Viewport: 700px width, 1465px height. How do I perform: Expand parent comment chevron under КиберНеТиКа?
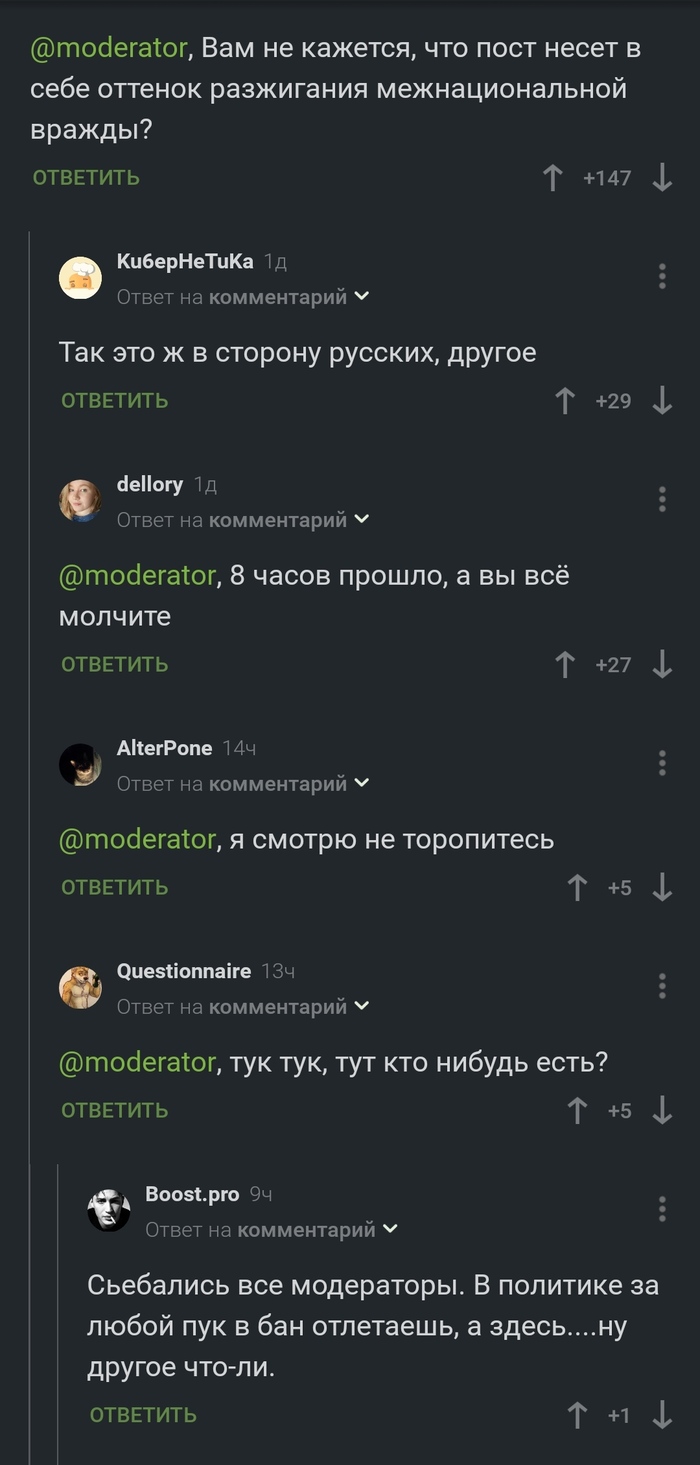[362, 296]
